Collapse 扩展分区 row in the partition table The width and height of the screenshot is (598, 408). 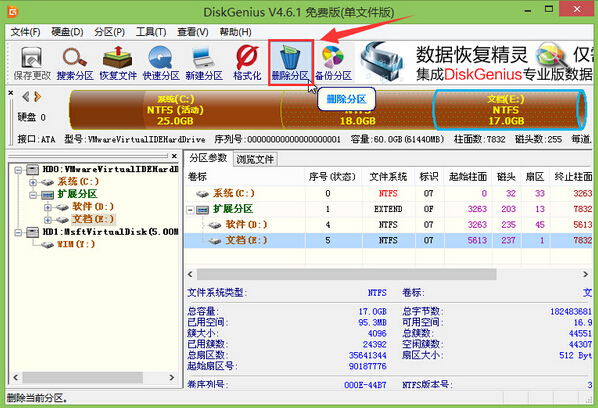pyautogui.click(x=190, y=210)
